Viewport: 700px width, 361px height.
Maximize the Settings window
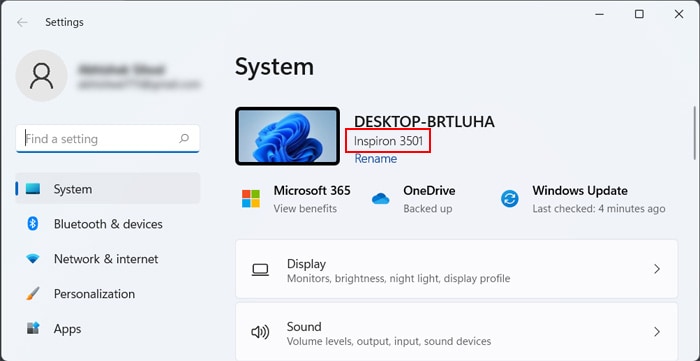639,14
